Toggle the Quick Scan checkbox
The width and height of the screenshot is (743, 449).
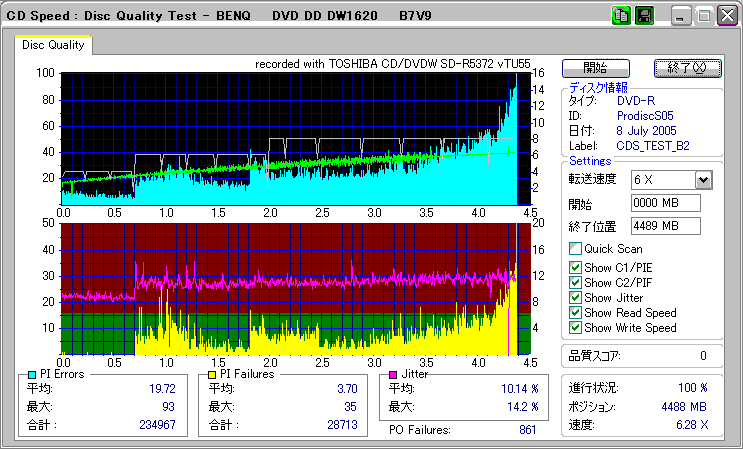point(575,249)
